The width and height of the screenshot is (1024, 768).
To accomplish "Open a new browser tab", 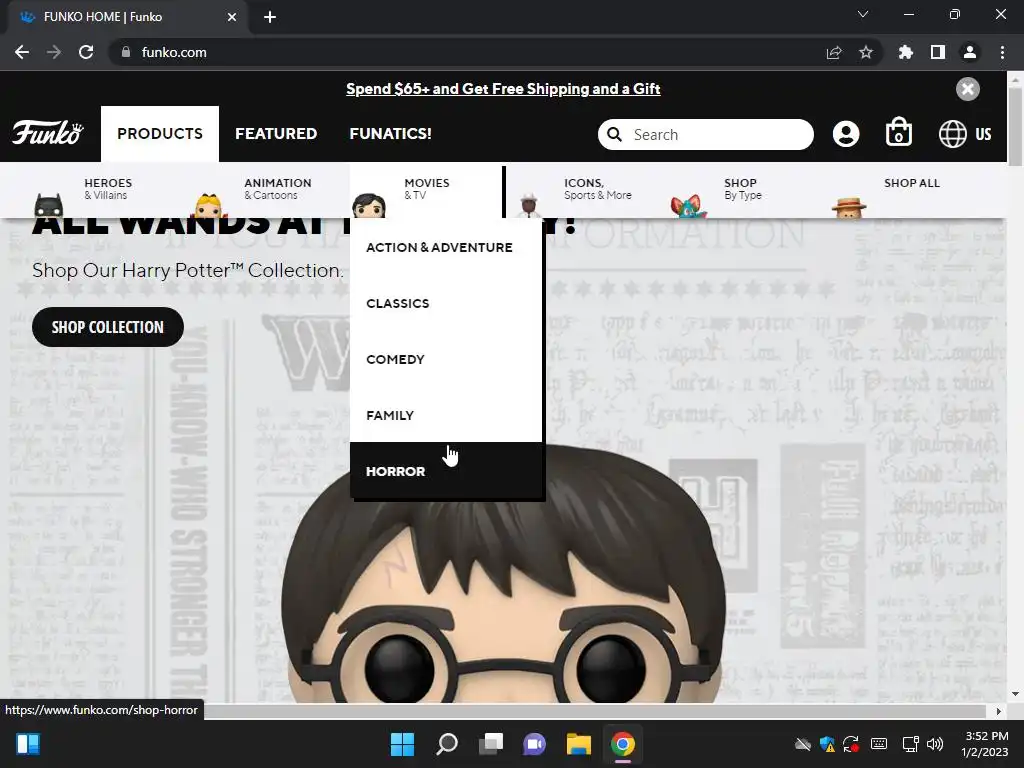I will pyautogui.click(x=270, y=17).
